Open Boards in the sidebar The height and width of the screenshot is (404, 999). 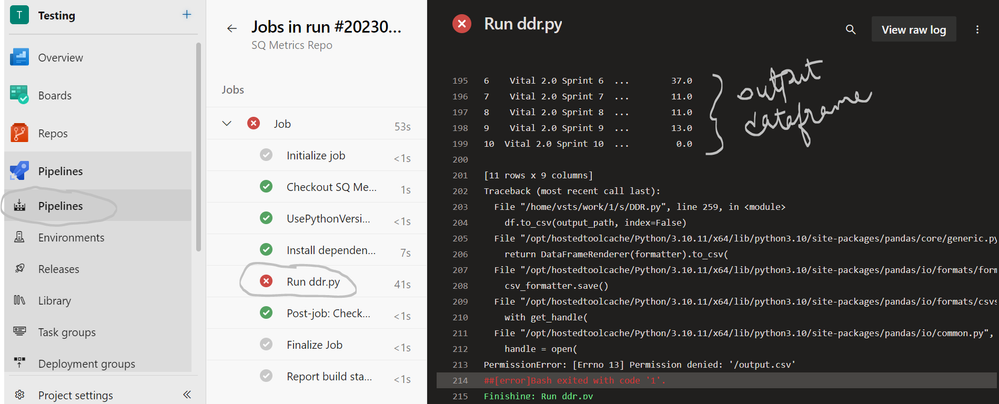pyautogui.click(x=54, y=96)
